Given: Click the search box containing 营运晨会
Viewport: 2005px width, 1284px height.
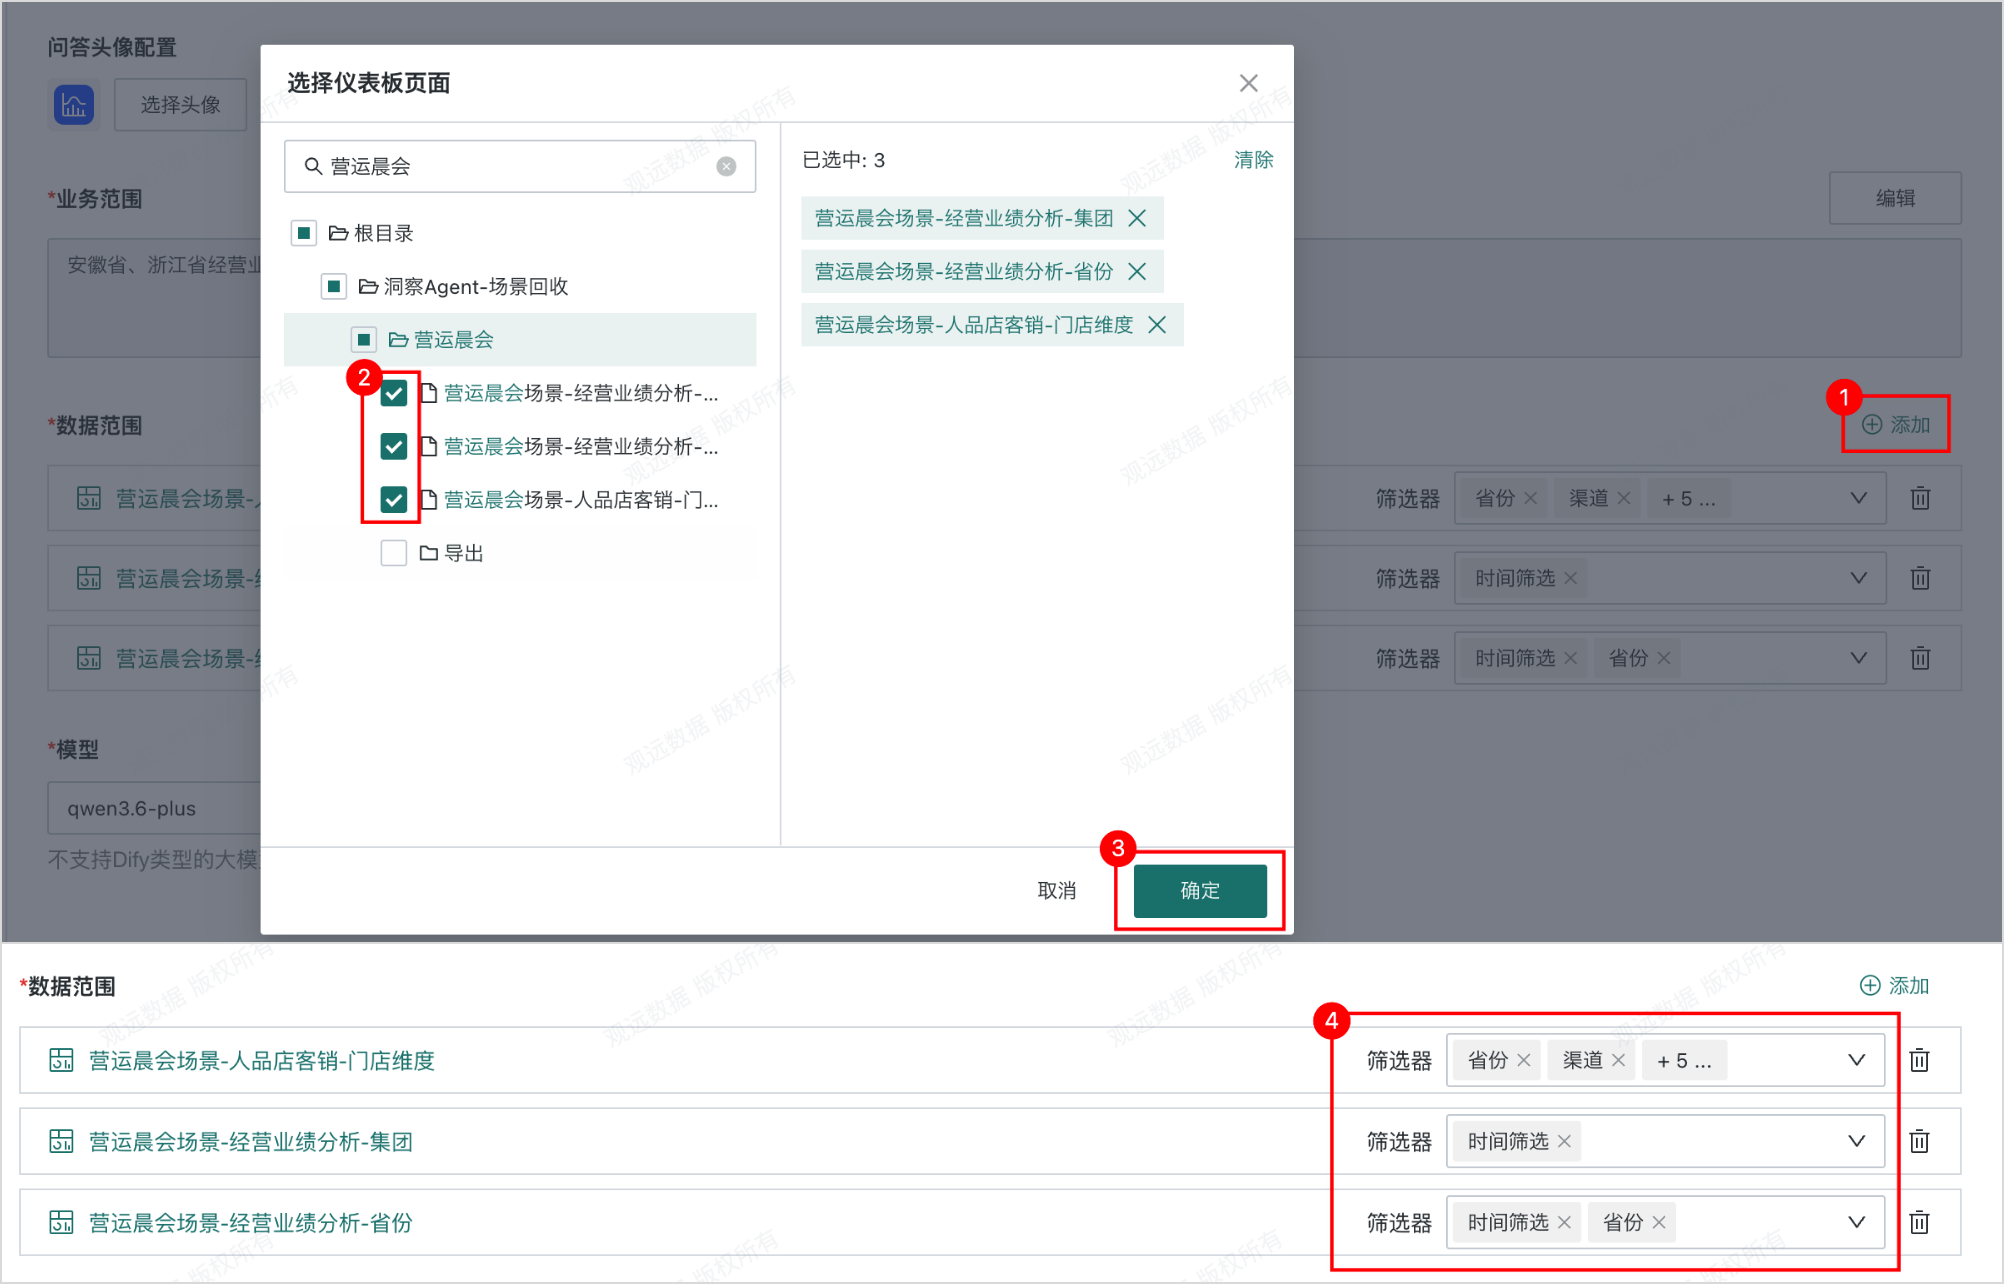Looking at the screenshot, I should click(x=519, y=166).
